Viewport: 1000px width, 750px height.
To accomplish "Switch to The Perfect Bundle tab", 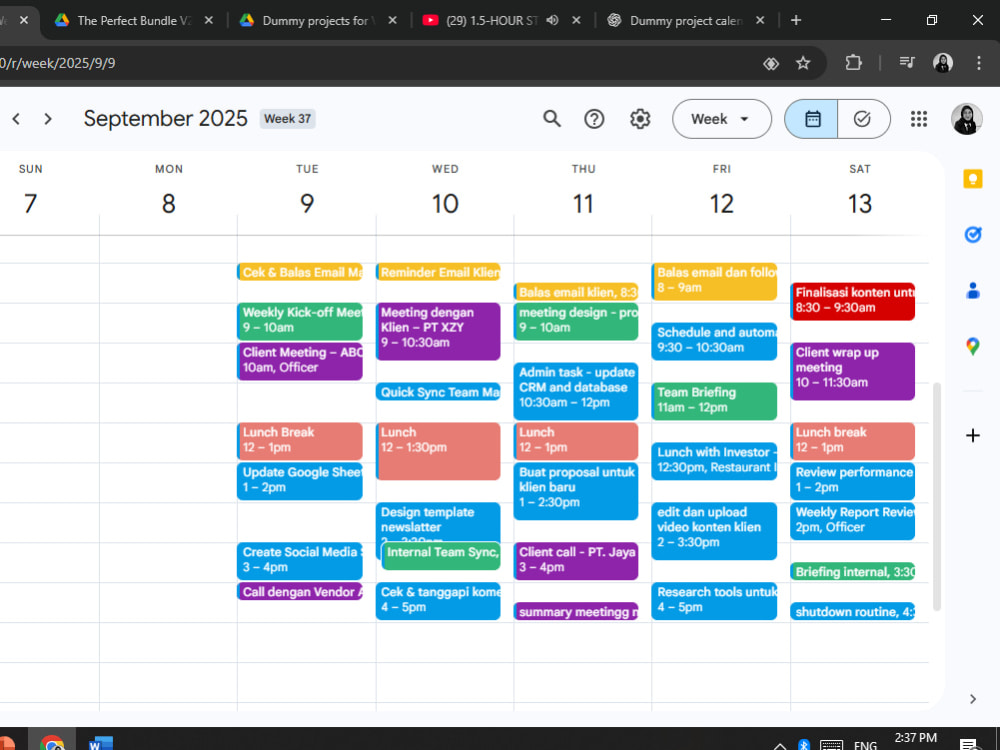I will coord(133,20).
